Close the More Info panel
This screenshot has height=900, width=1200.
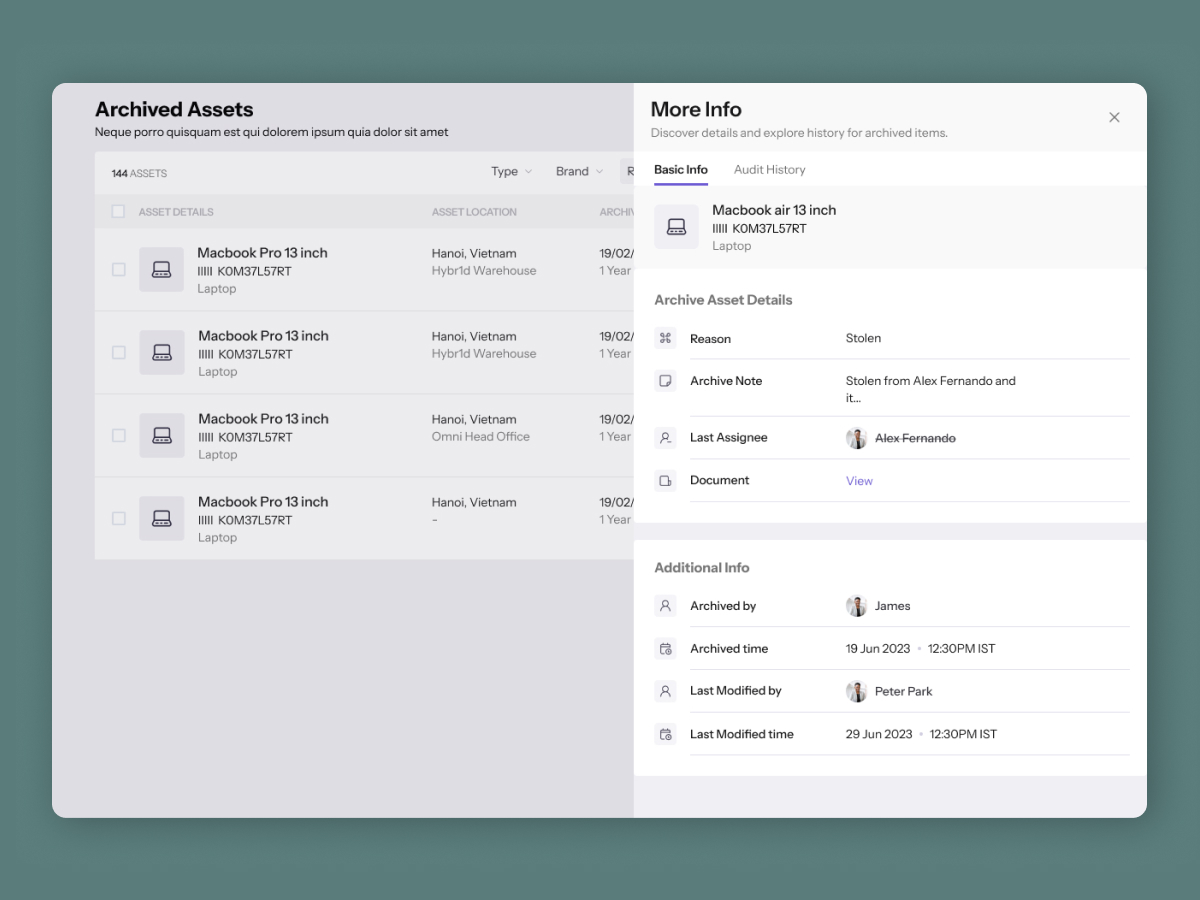[x=1114, y=117]
